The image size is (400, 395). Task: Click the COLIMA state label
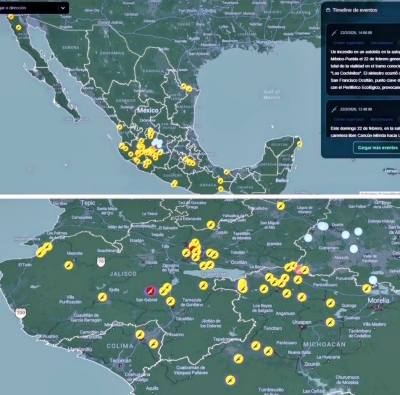coord(120,346)
